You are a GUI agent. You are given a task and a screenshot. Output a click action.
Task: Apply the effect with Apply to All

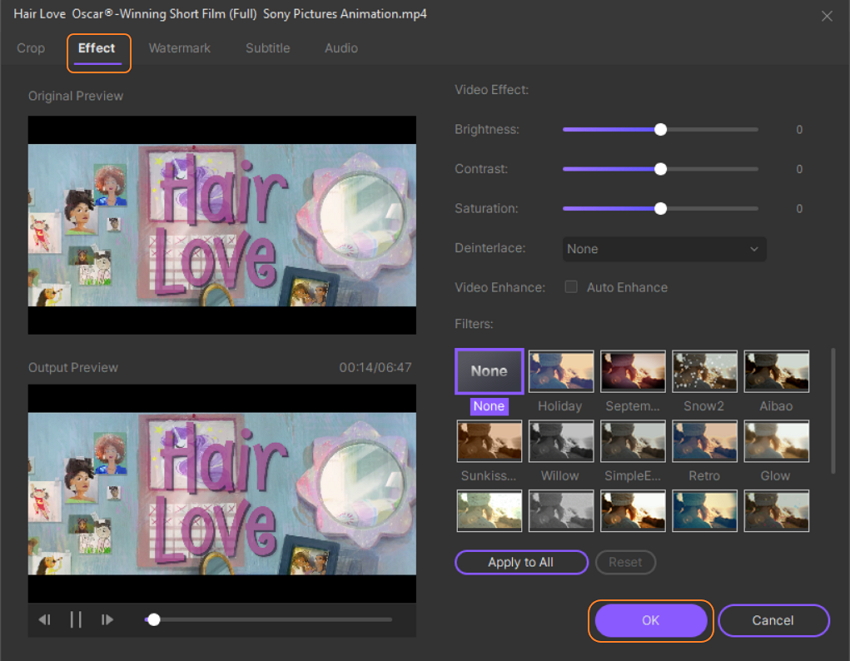(521, 562)
